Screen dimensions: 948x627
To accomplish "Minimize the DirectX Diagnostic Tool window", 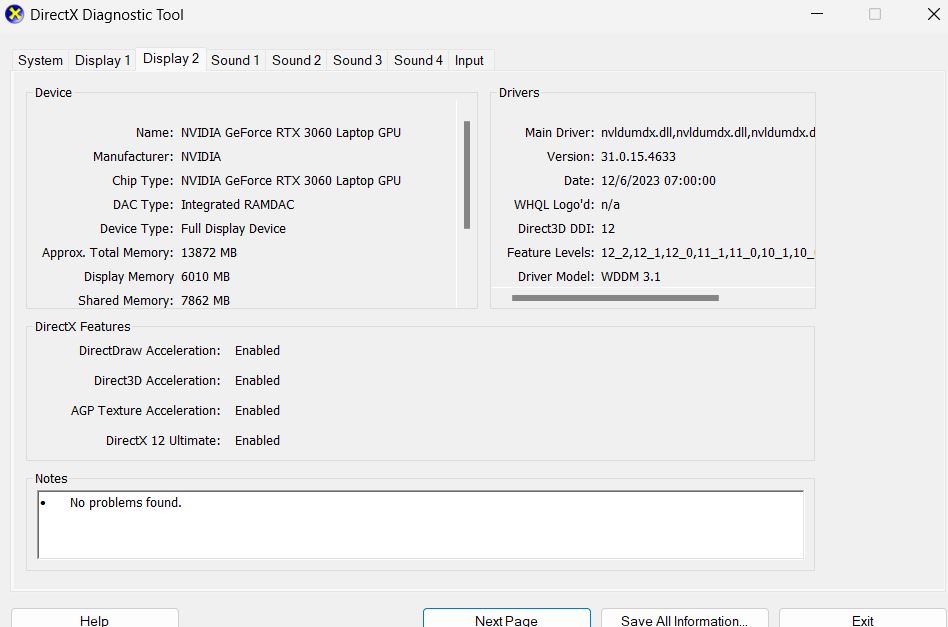I will [x=817, y=15].
